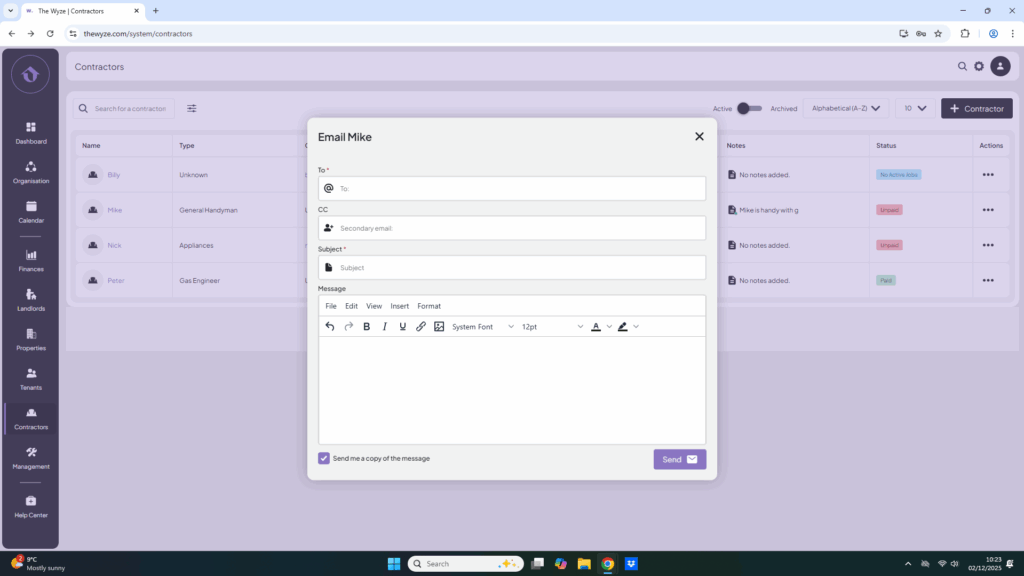The height and width of the screenshot is (576, 1024).
Task: Click the Italic formatting icon
Action: pyautogui.click(x=385, y=327)
